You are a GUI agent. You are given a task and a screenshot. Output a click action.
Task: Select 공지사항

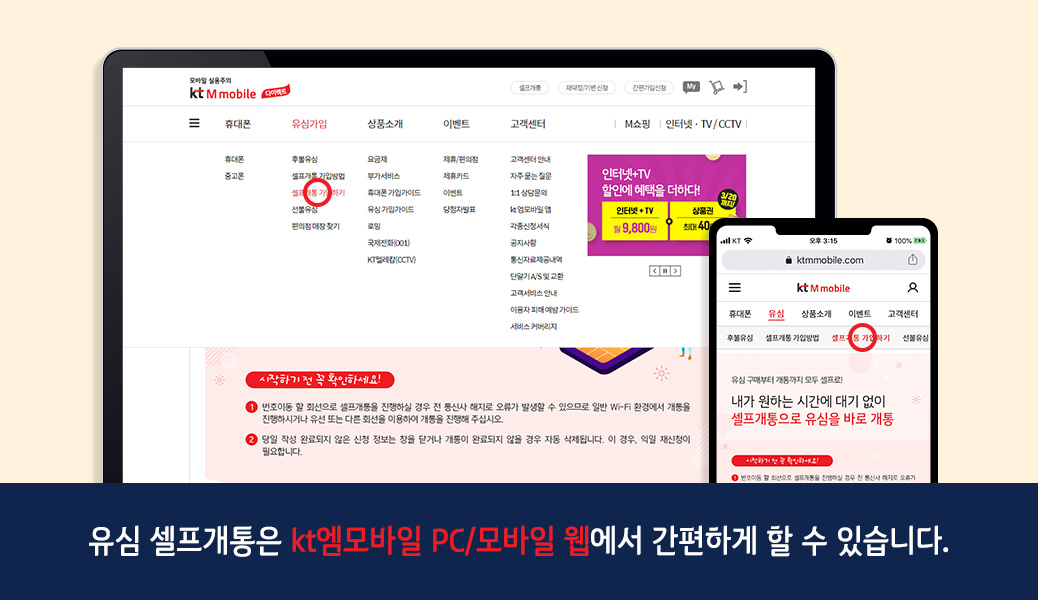(x=523, y=243)
